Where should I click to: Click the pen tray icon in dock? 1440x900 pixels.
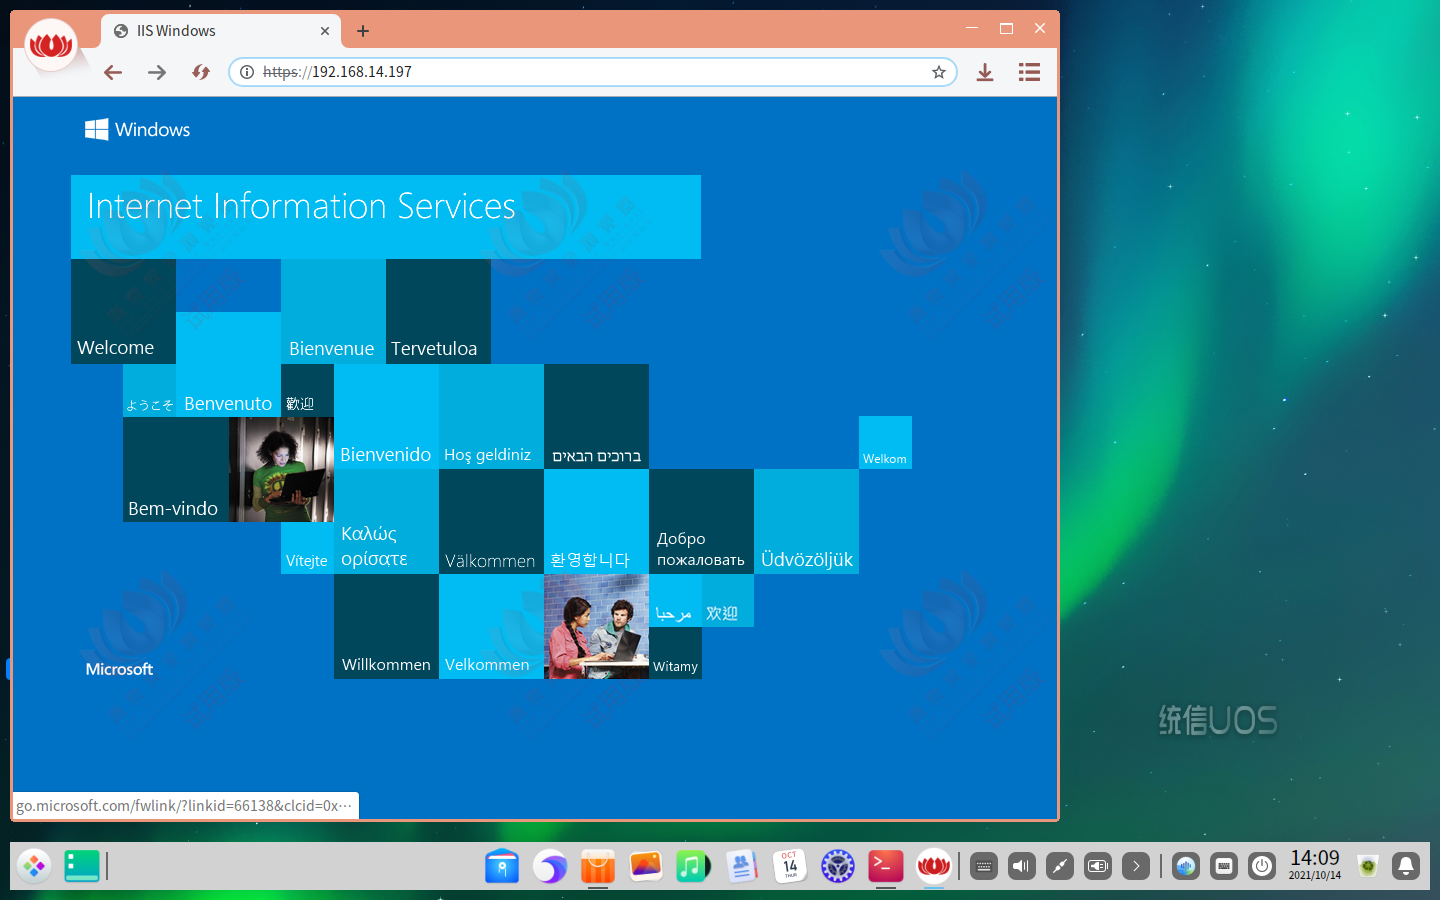1060,866
